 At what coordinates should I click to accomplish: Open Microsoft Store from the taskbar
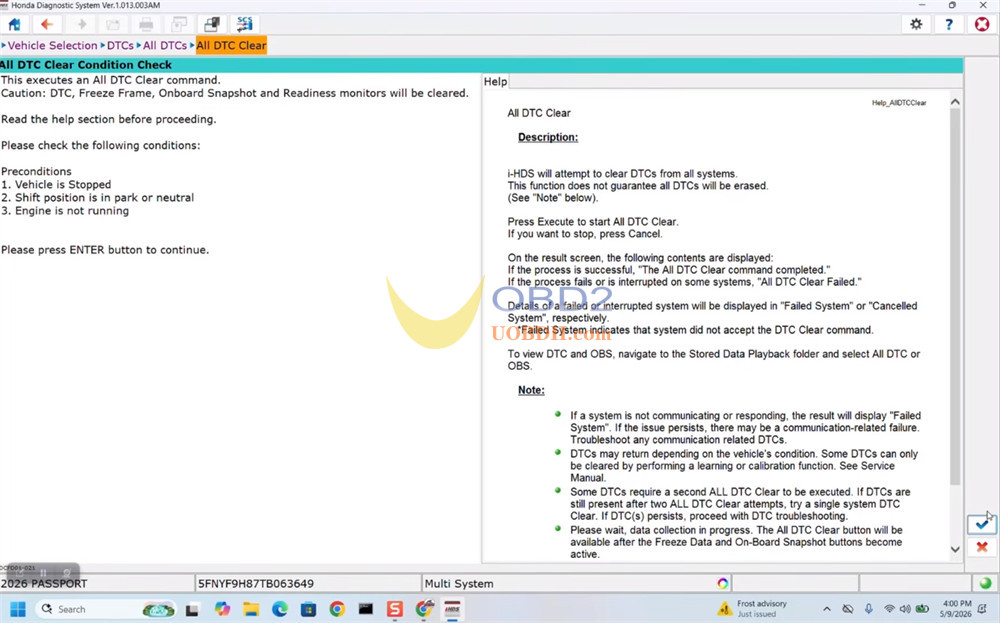click(x=309, y=609)
